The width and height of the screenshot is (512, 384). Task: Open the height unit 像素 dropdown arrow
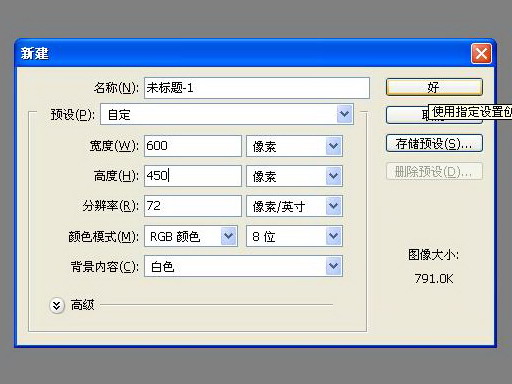coord(334,176)
